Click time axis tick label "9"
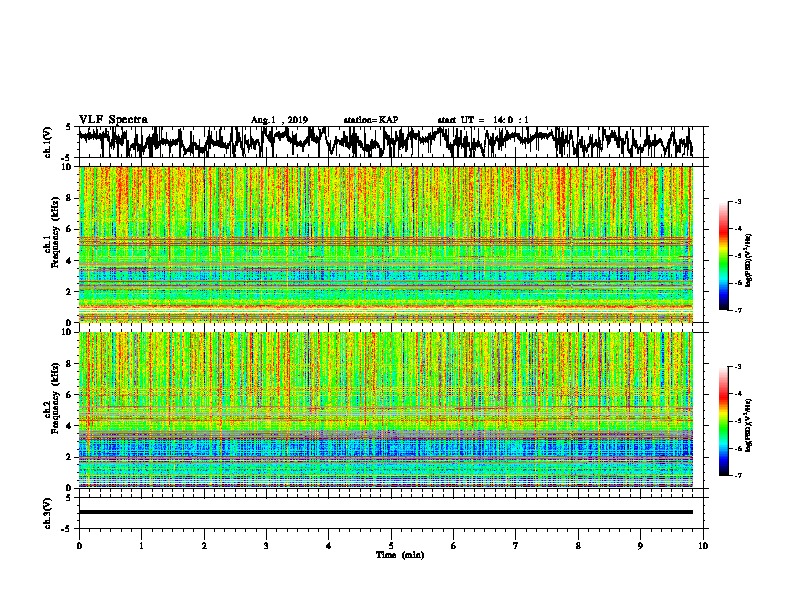The image size is (792, 612). tap(640, 546)
